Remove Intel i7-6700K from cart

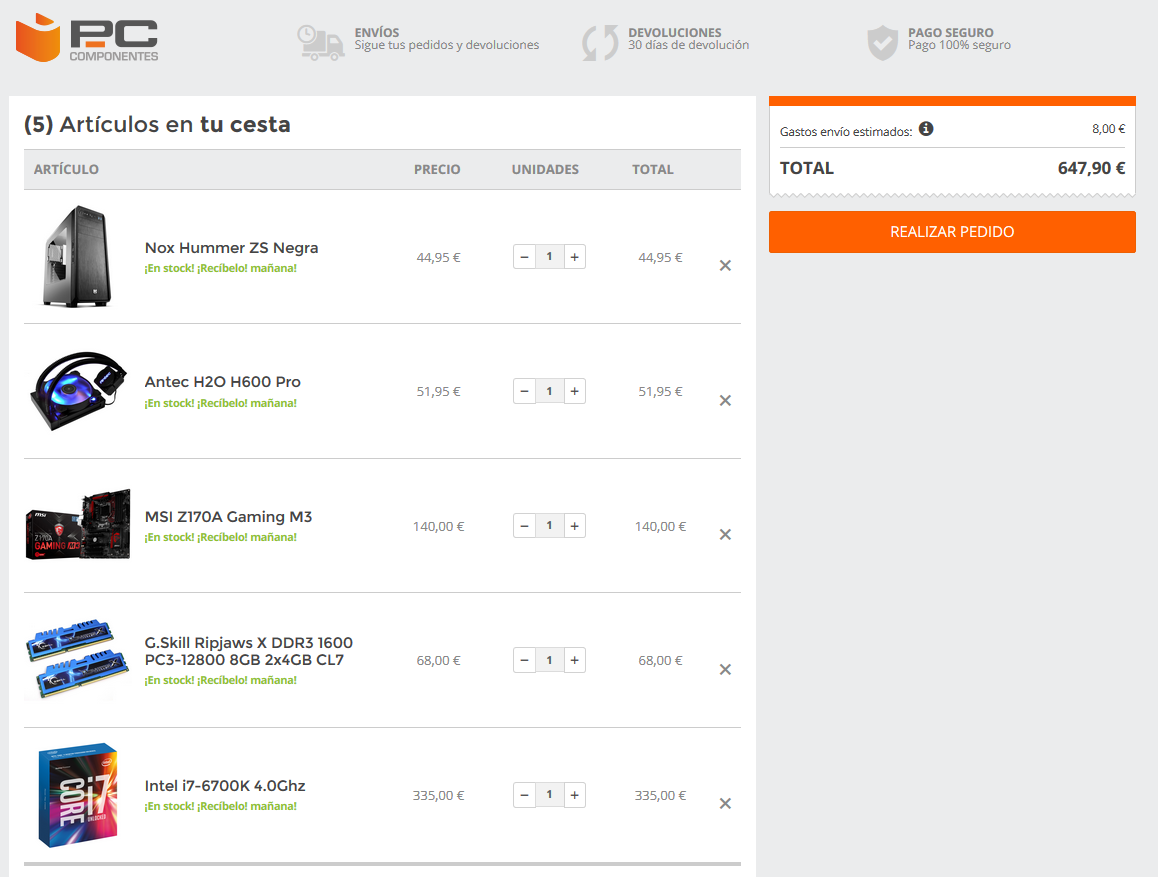point(725,803)
